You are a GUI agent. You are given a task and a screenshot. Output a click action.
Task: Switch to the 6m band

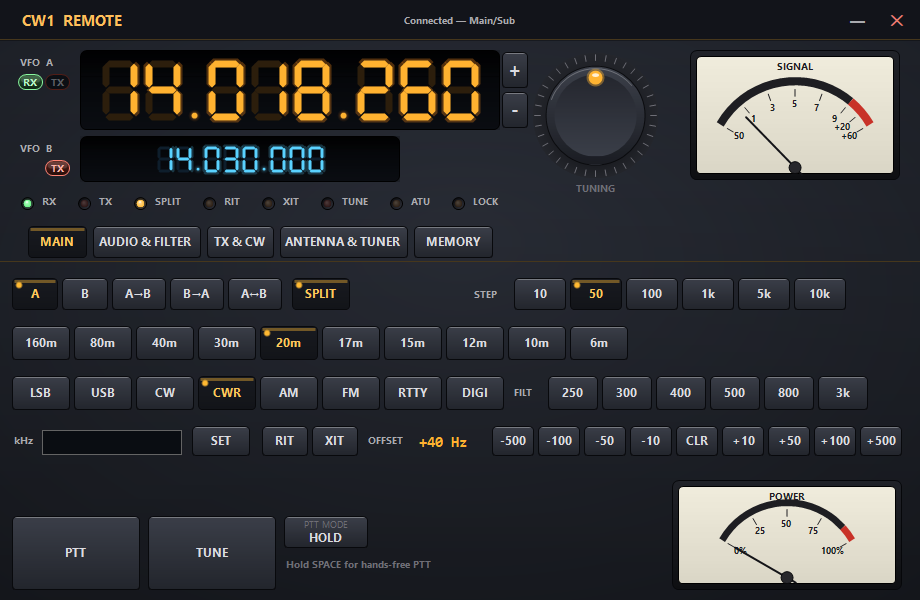598,343
